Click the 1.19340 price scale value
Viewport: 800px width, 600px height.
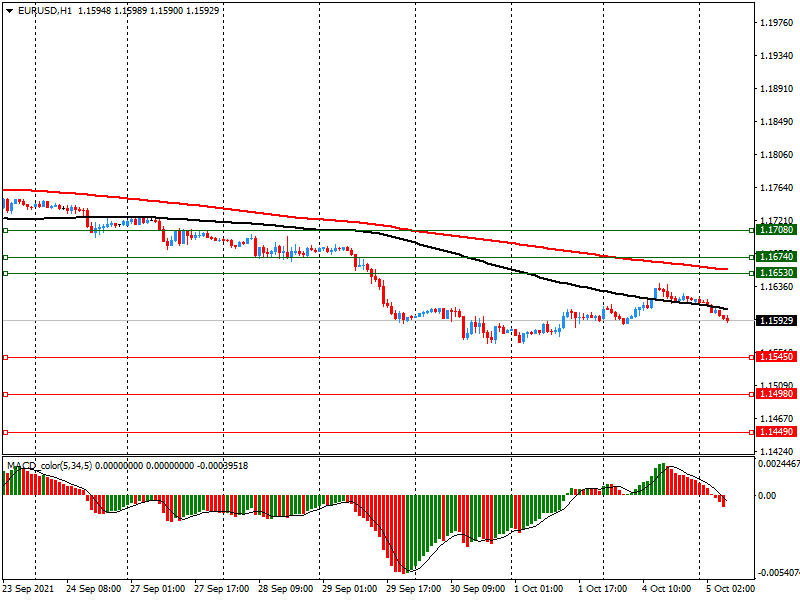pos(777,56)
